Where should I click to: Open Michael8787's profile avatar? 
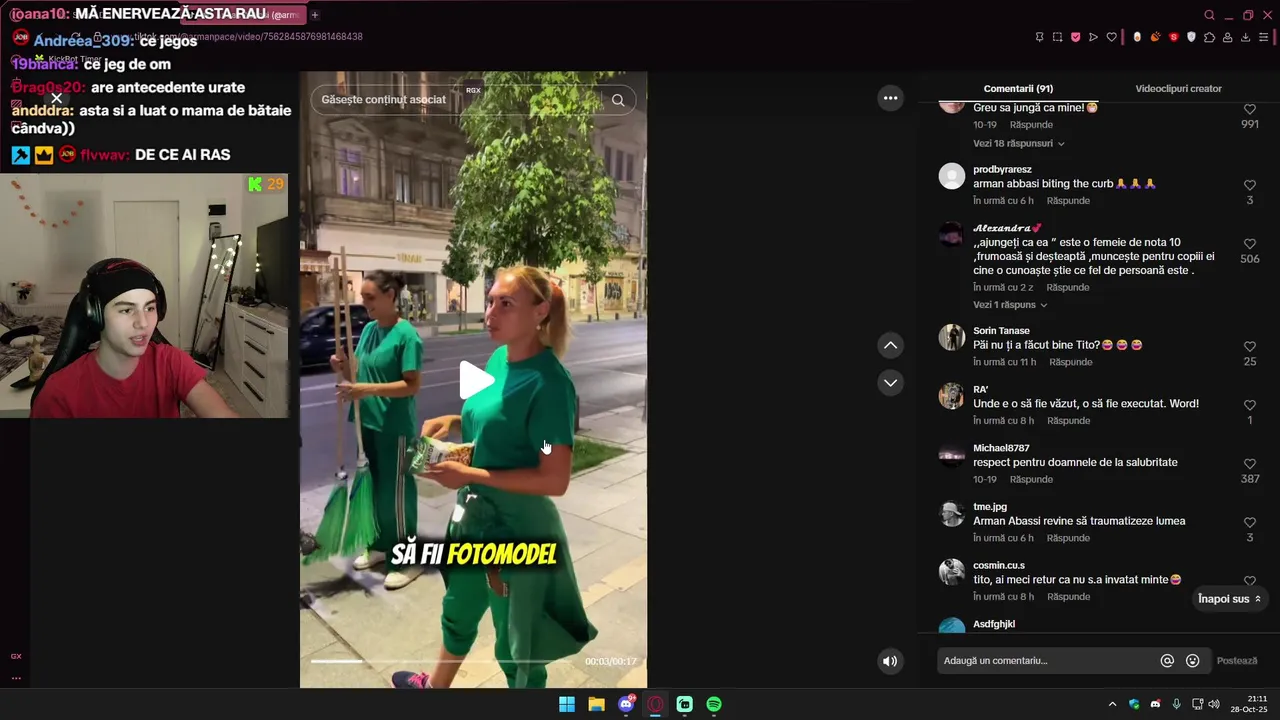pos(952,456)
